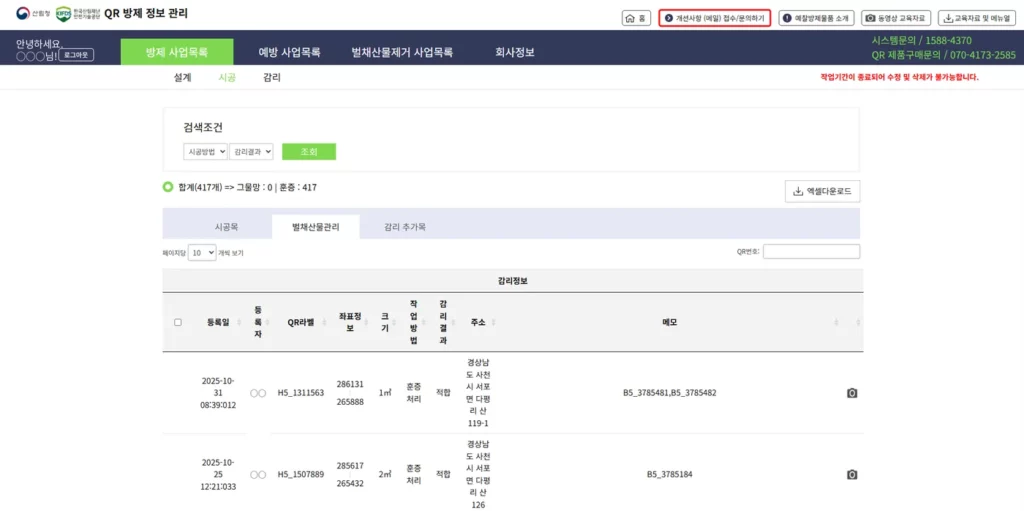
Task: Click the QR번호 search input field
Action: coord(811,252)
